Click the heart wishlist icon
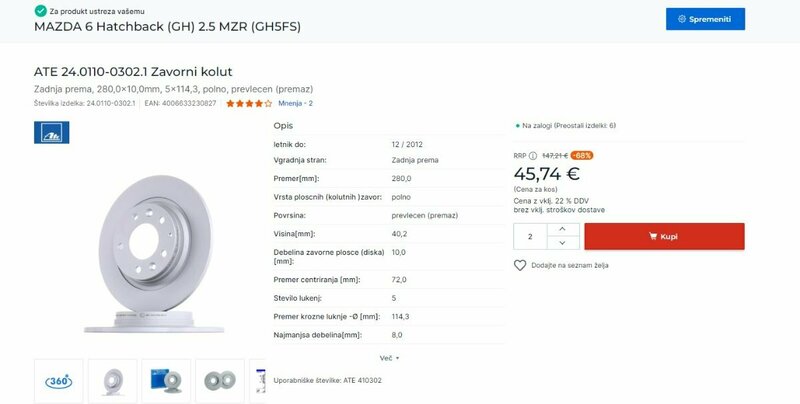This screenshot has width=800, height=404. [x=520, y=265]
